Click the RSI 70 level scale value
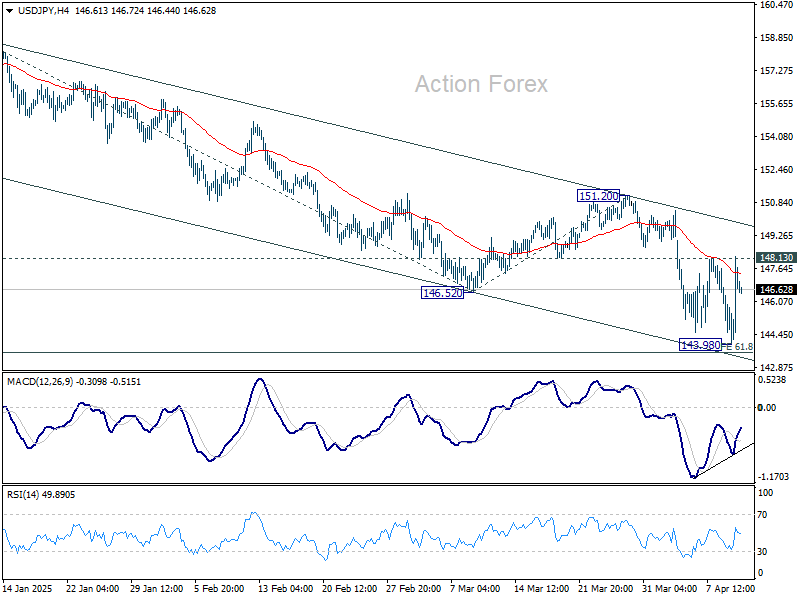800x600 pixels. (x=762, y=515)
